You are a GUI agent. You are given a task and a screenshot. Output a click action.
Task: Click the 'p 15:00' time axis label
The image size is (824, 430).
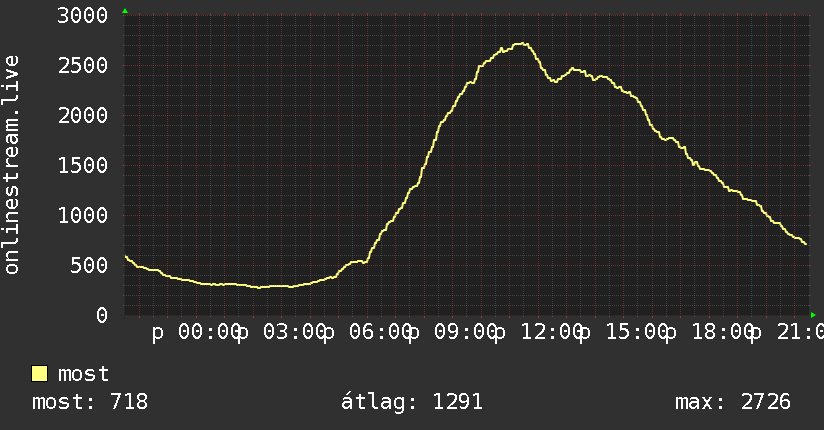(625, 333)
